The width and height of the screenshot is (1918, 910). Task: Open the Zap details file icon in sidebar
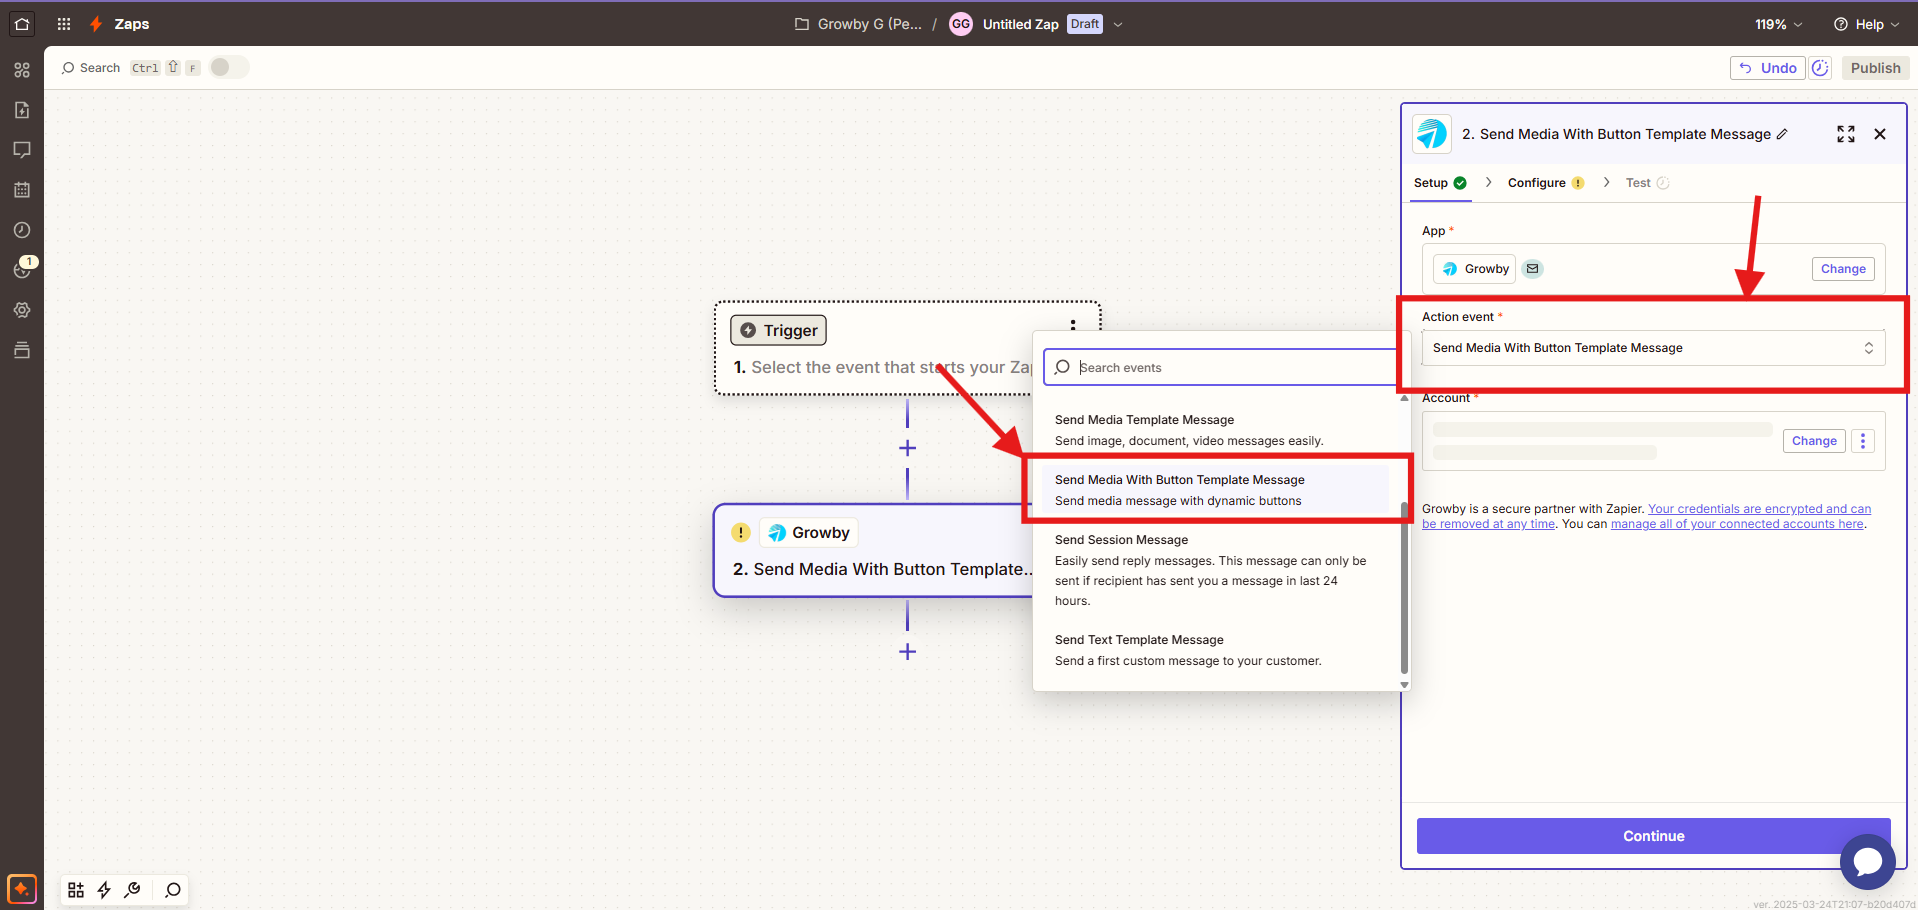click(x=22, y=110)
